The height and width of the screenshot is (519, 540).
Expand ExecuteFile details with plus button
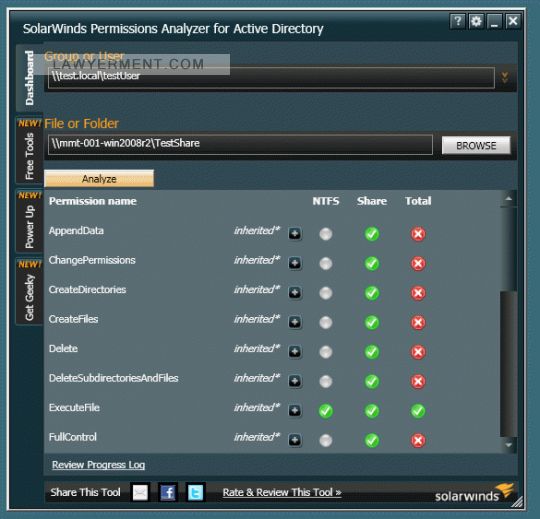point(295,411)
